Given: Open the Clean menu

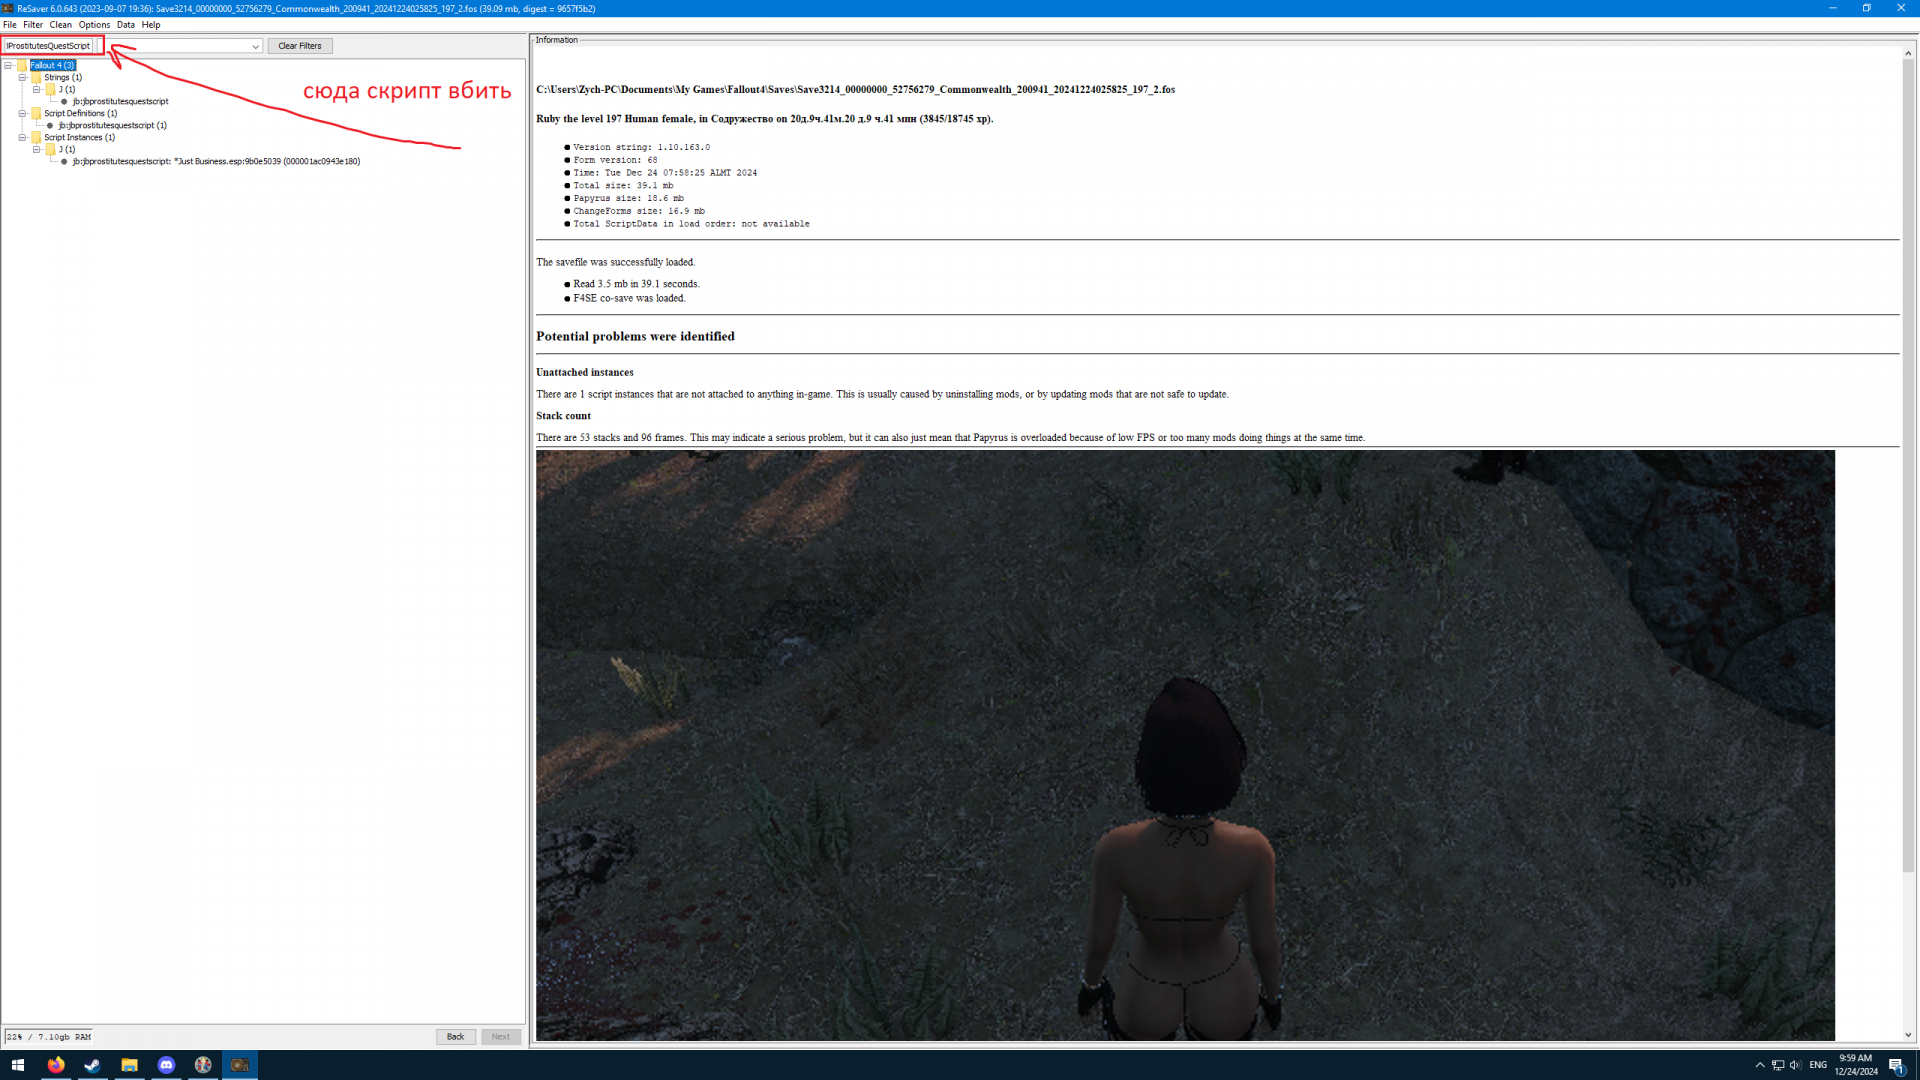Looking at the screenshot, I should pyautogui.click(x=60, y=25).
